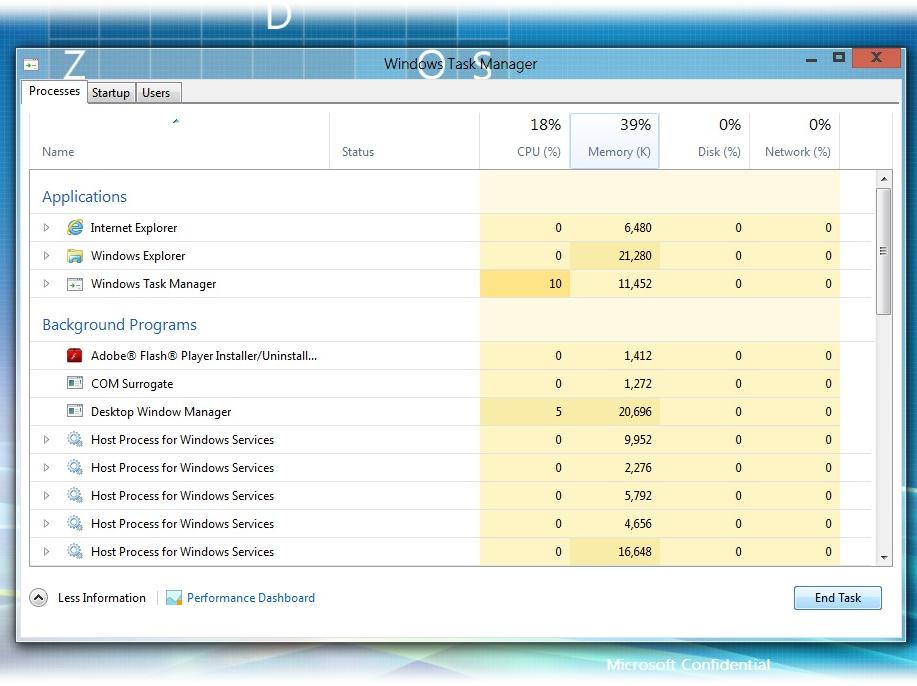Expand the Windows Task Manager process group
Image resolution: width=917 pixels, height=686 pixels.
tap(46, 284)
